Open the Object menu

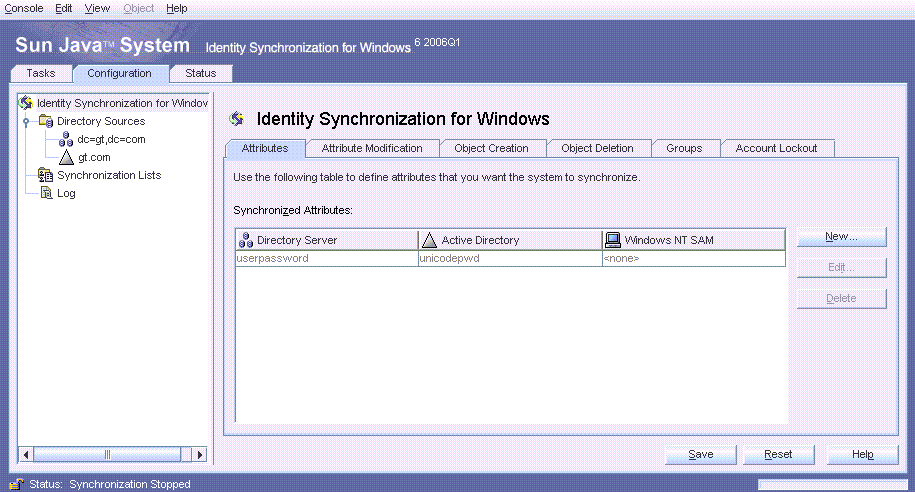[x=138, y=8]
